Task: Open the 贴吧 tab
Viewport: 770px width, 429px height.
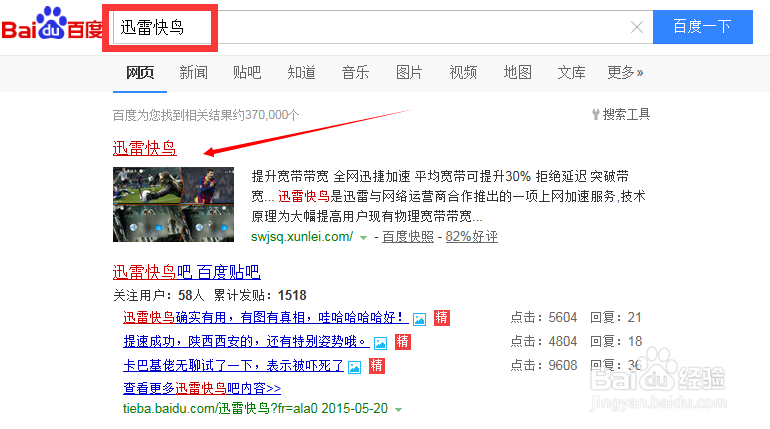Action: [247, 73]
